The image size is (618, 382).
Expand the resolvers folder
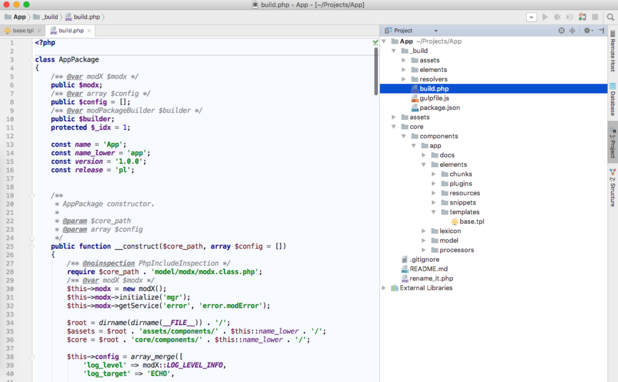point(404,79)
